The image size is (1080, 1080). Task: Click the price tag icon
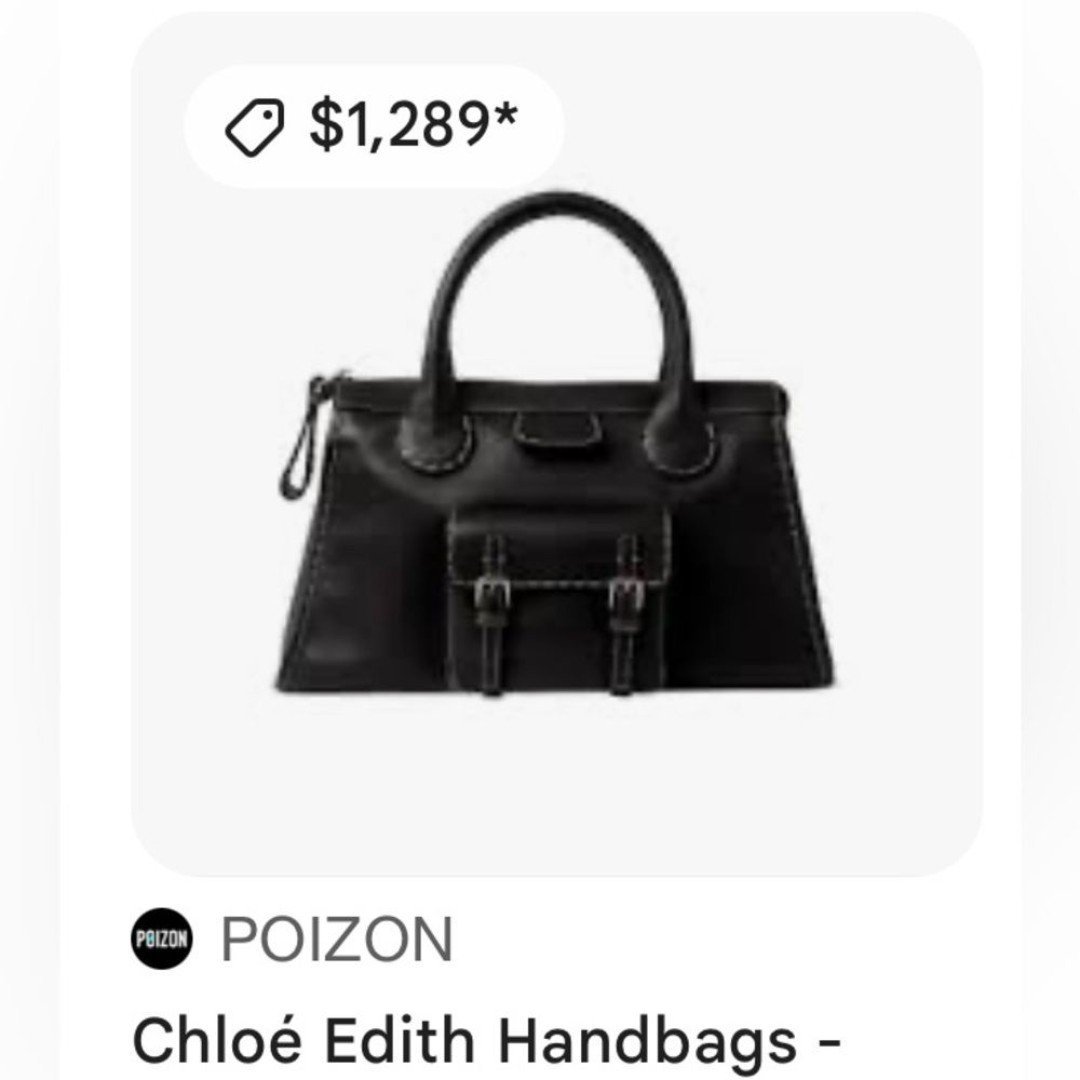click(x=254, y=127)
